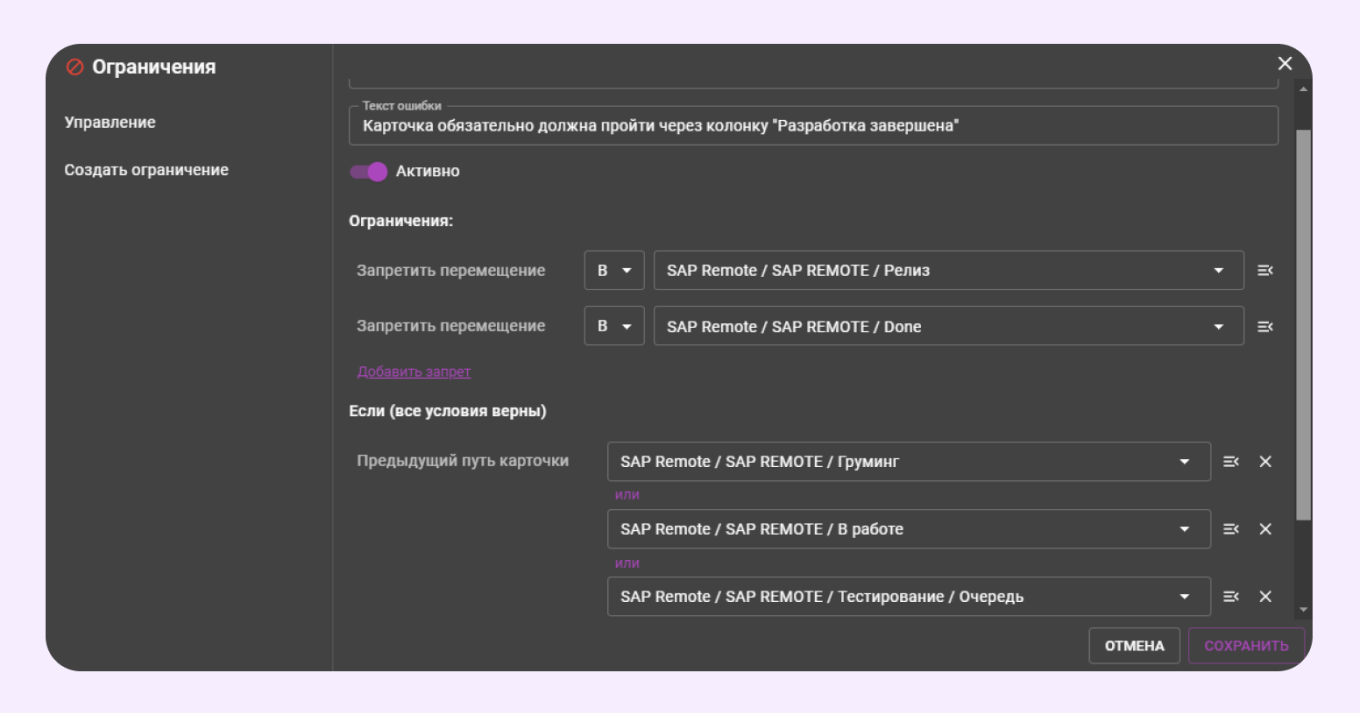Disable the Активно toggle switch
The width and height of the screenshot is (1360, 713).
pyautogui.click(x=368, y=172)
